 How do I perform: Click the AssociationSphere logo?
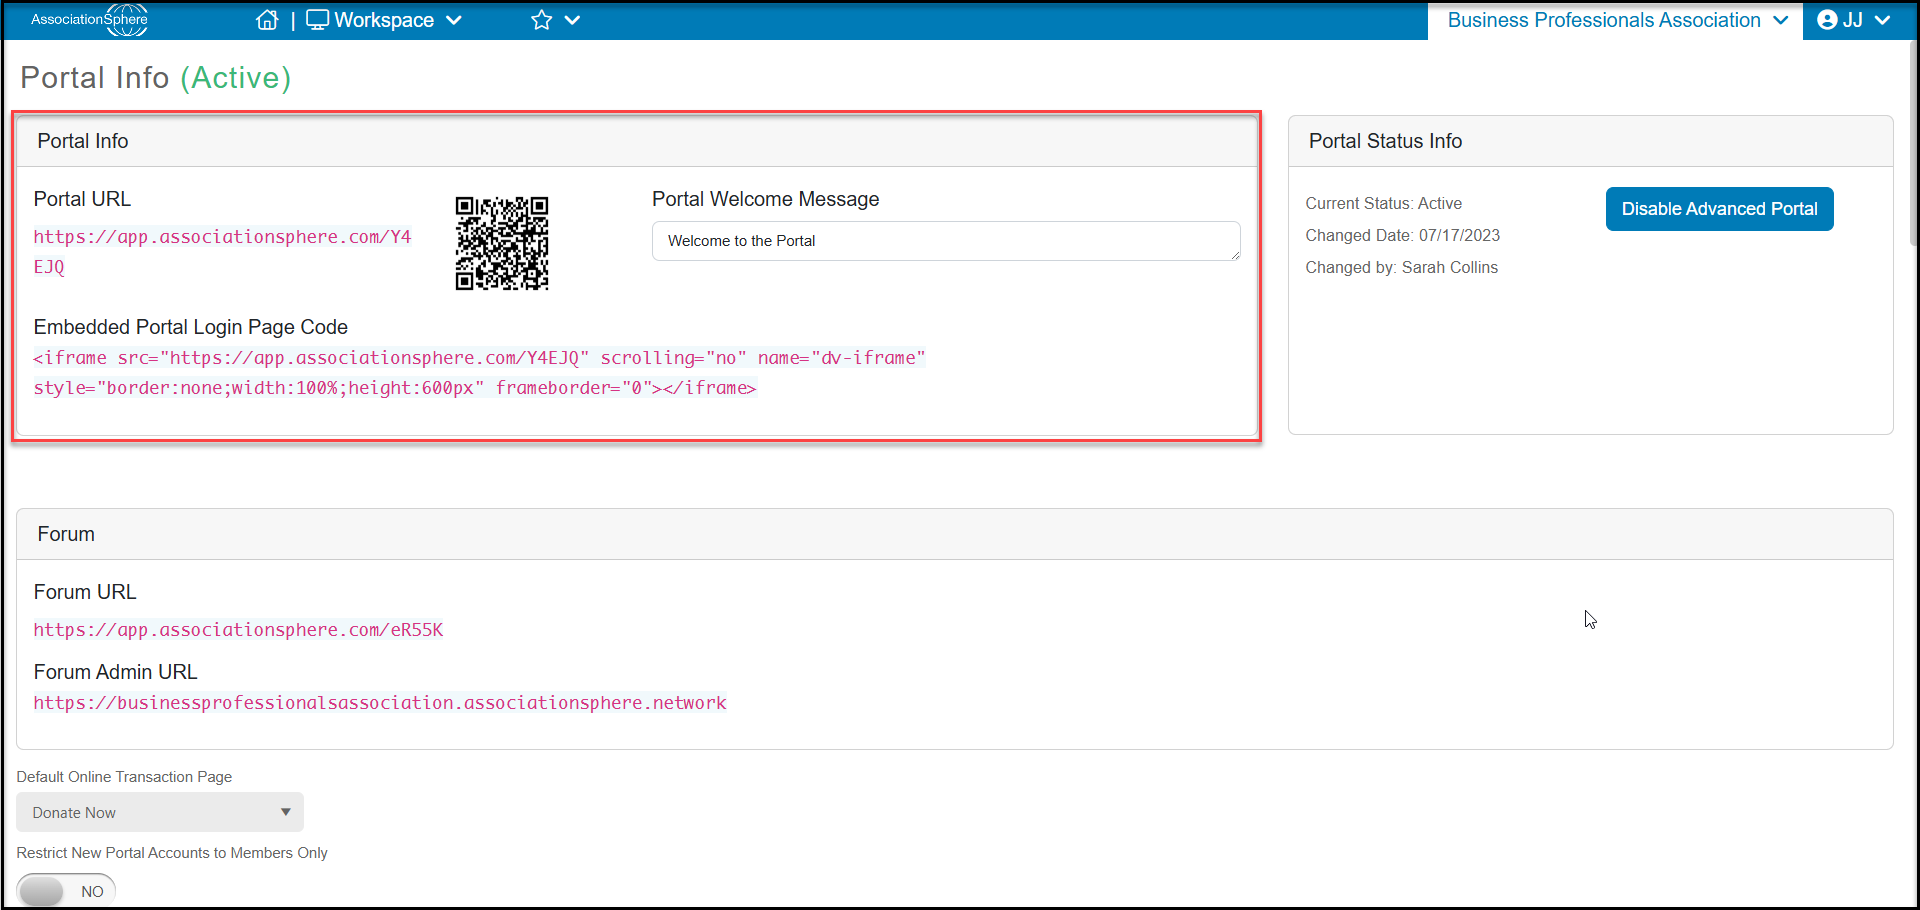point(89,20)
